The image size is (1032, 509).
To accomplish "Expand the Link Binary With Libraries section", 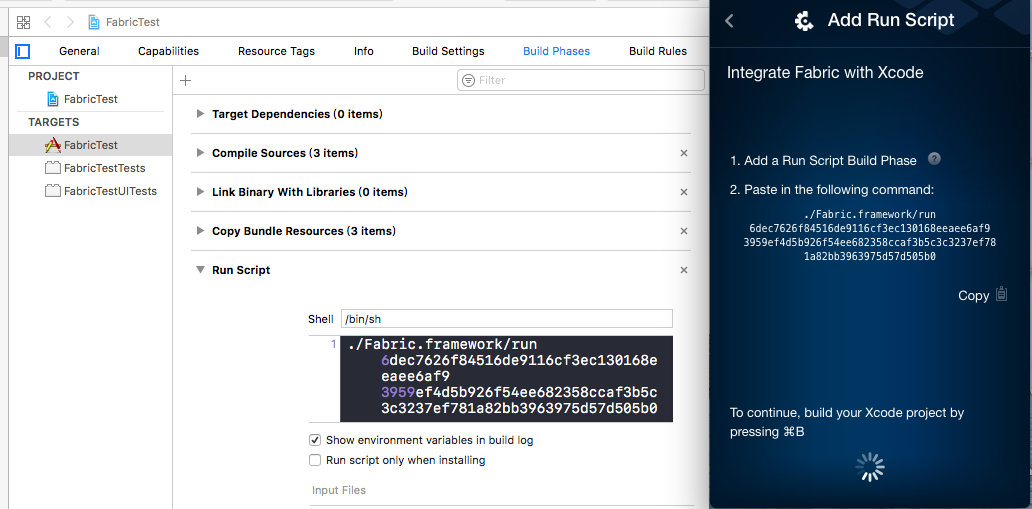I will pyautogui.click(x=201, y=192).
